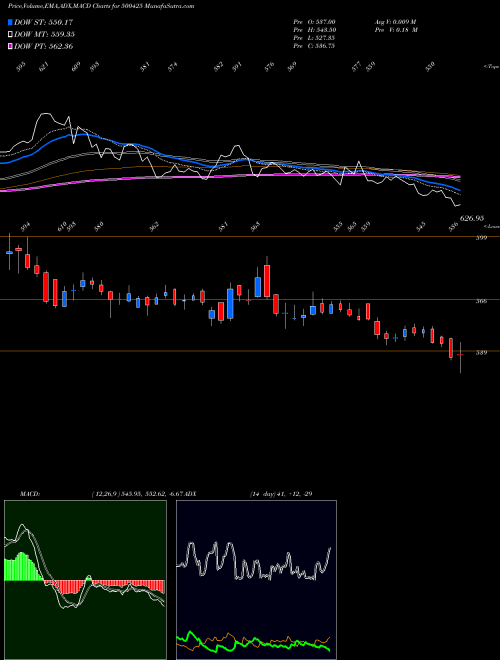Screen dimensions: 500x660
Task: Click the ADX '(14 day) 41, +12, -29' values
Action: coord(281,493)
